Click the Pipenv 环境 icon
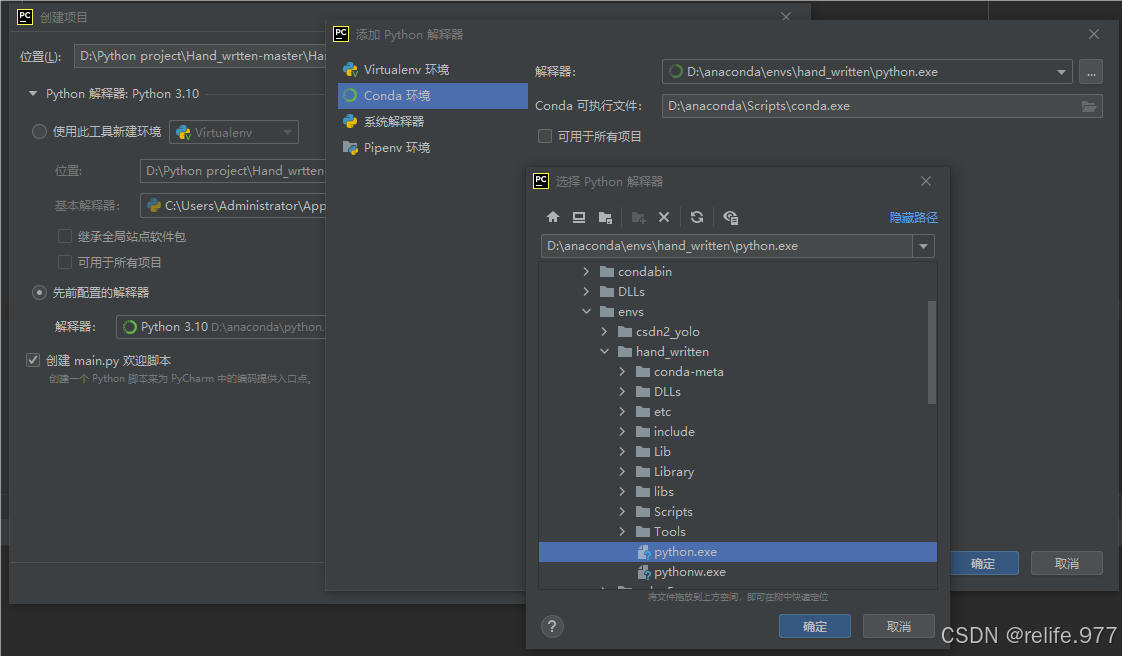The image size is (1122, 656). [350, 148]
